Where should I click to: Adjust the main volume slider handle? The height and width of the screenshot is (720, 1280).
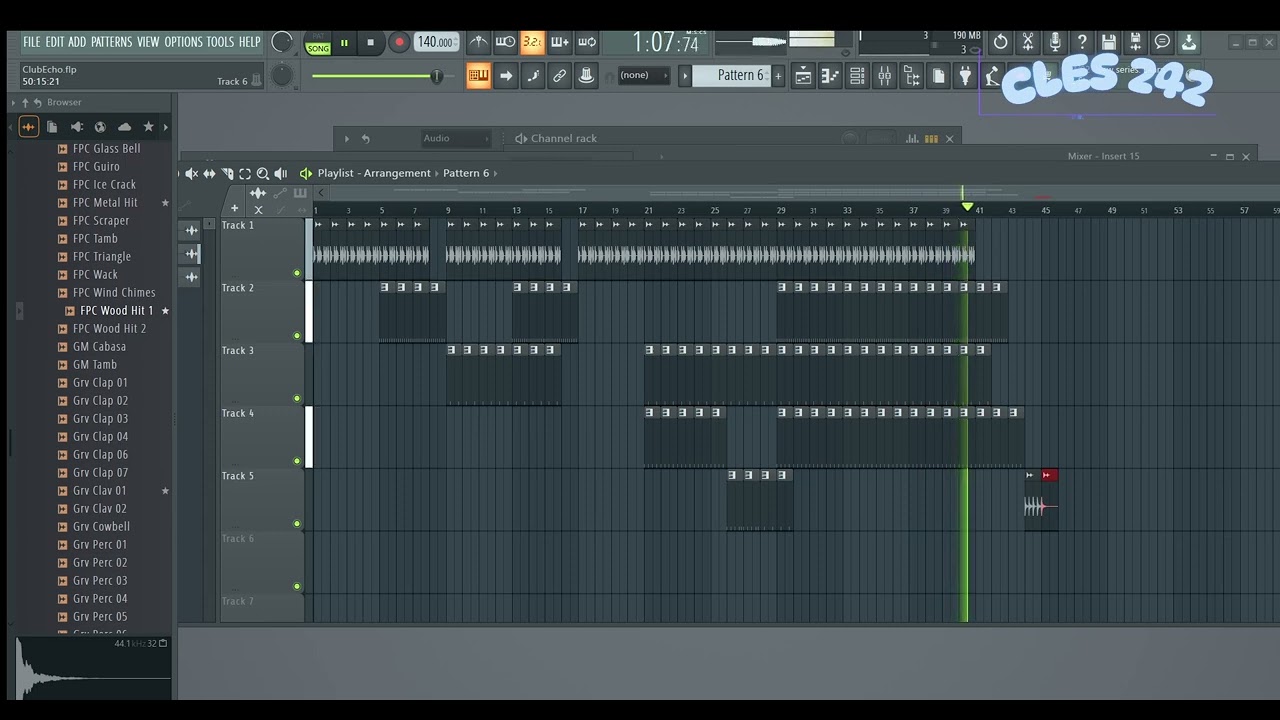tap(436, 76)
